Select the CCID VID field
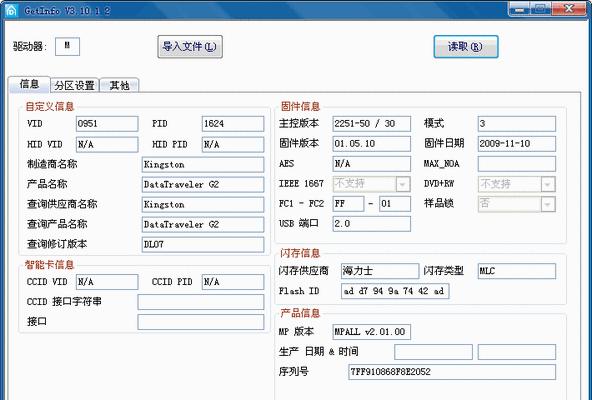The height and width of the screenshot is (400, 592). tap(107, 282)
